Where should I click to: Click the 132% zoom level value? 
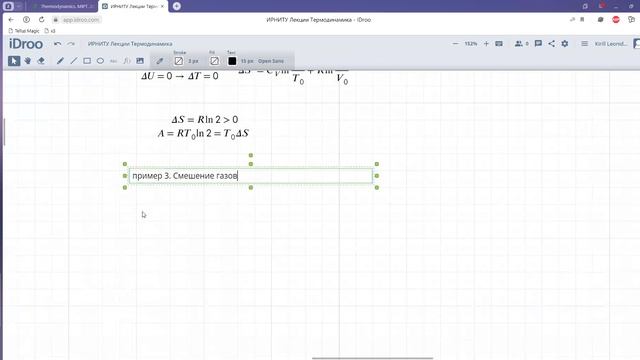(471, 44)
